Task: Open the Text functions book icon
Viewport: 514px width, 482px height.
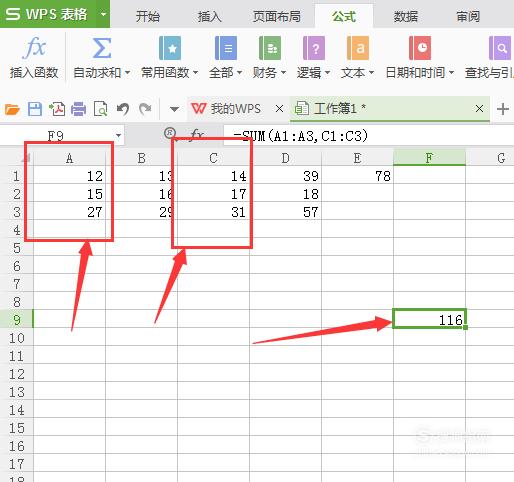Action: [358, 48]
